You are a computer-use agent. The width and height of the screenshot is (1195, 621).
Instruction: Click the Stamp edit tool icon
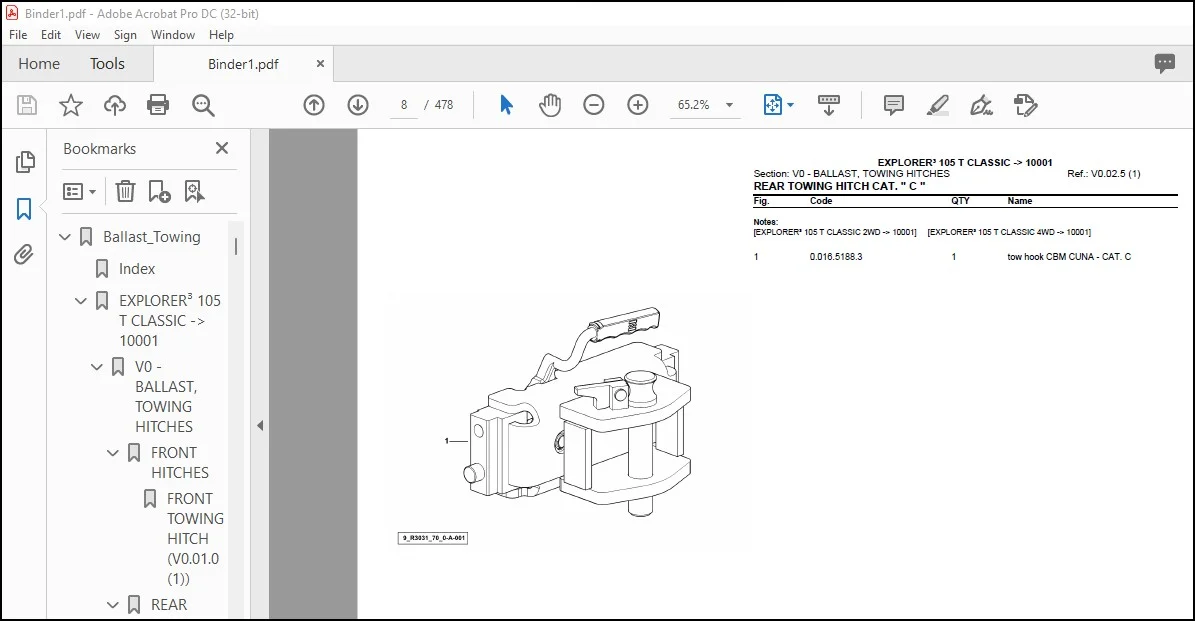point(1026,105)
